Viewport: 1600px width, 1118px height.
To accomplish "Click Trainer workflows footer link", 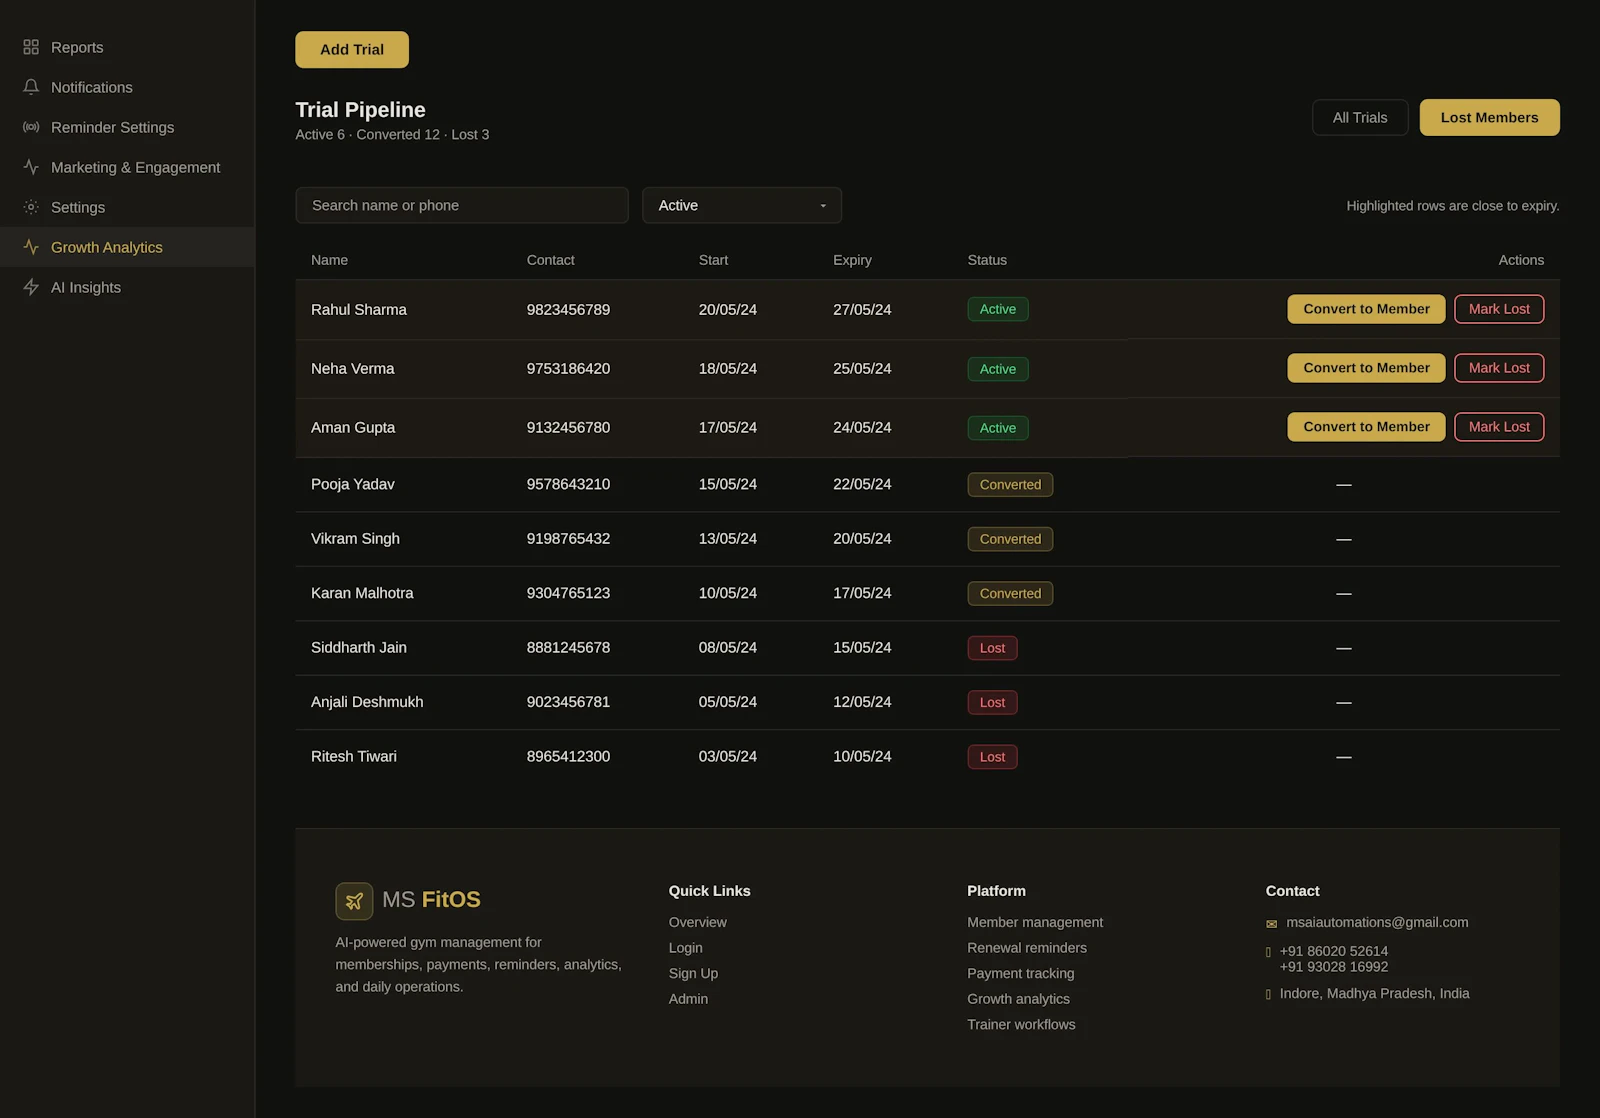I will (1021, 1024).
